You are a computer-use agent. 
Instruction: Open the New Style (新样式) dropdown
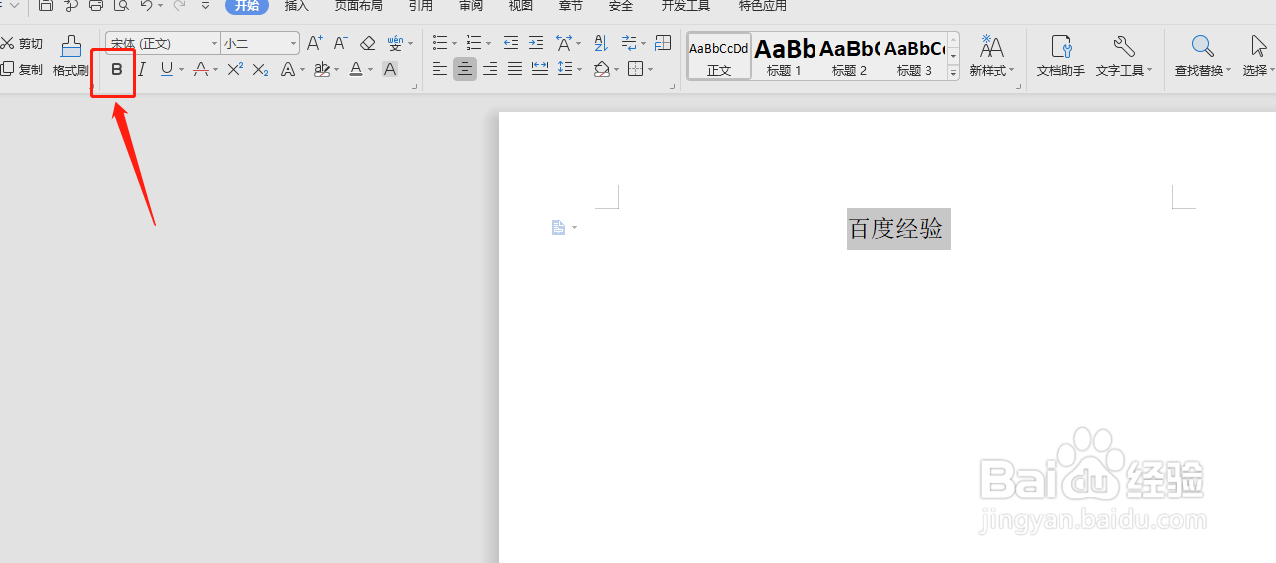pos(992,57)
